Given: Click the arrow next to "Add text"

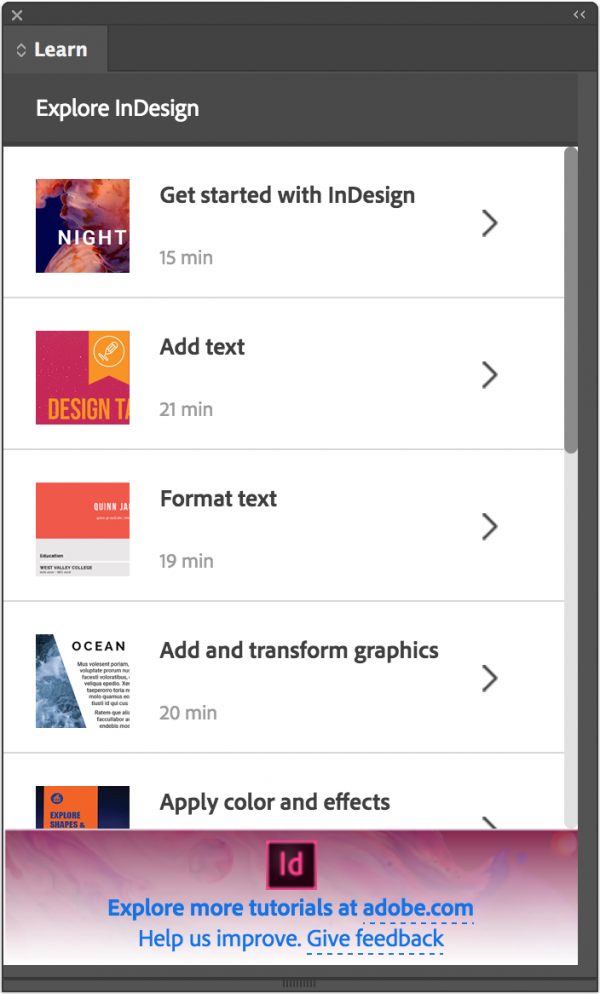Looking at the screenshot, I should click(x=489, y=375).
